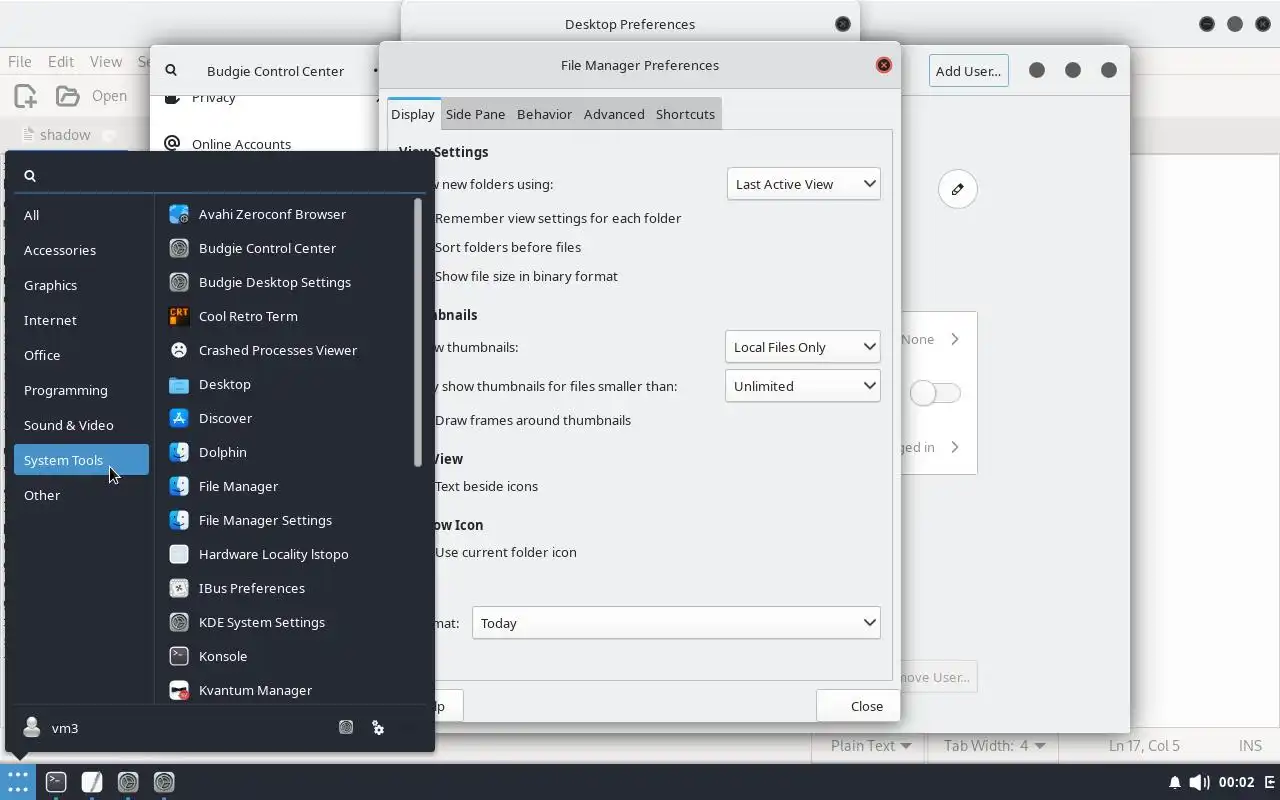Switch to the Behavior tab

(x=544, y=114)
